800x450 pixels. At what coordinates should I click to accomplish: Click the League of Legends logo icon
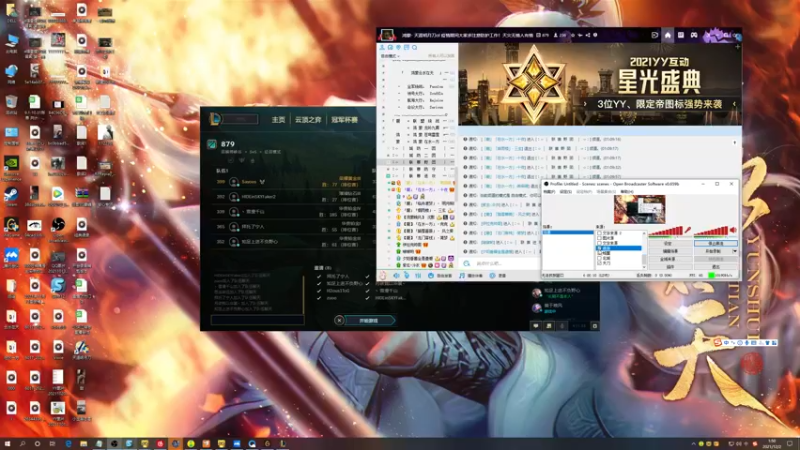click(215, 119)
